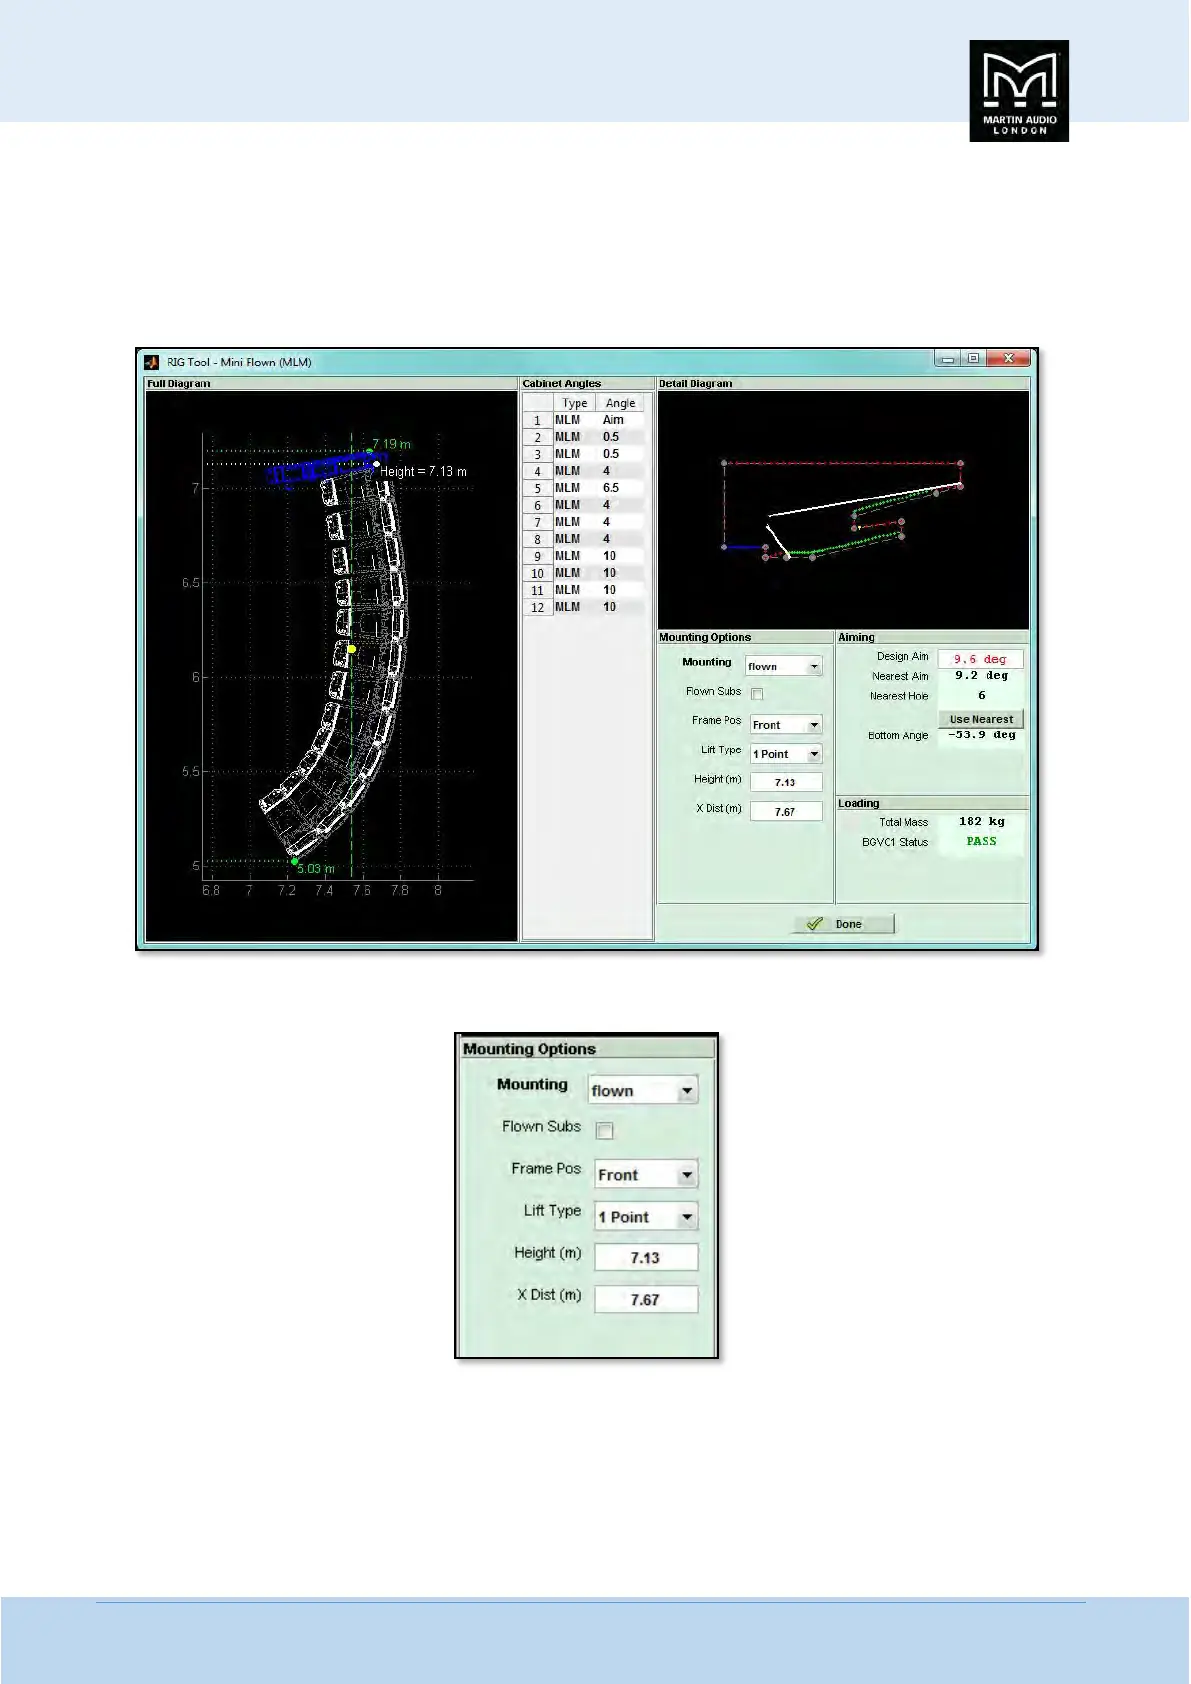Click the Nearest Hole value 6
Screen dimensions: 1191x1684
(x=981, y=696)
